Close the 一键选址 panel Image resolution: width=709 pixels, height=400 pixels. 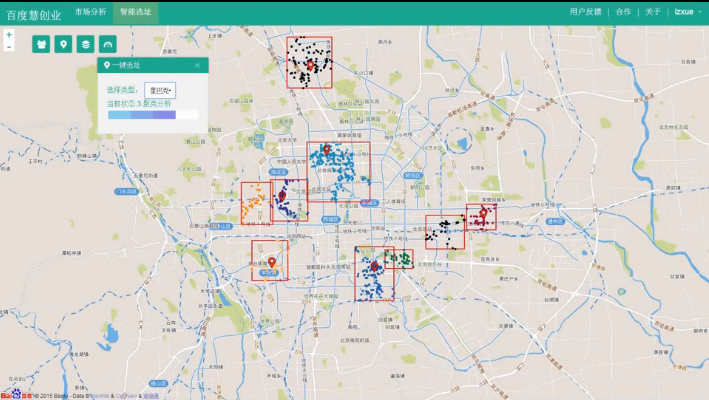coord(197,65)
